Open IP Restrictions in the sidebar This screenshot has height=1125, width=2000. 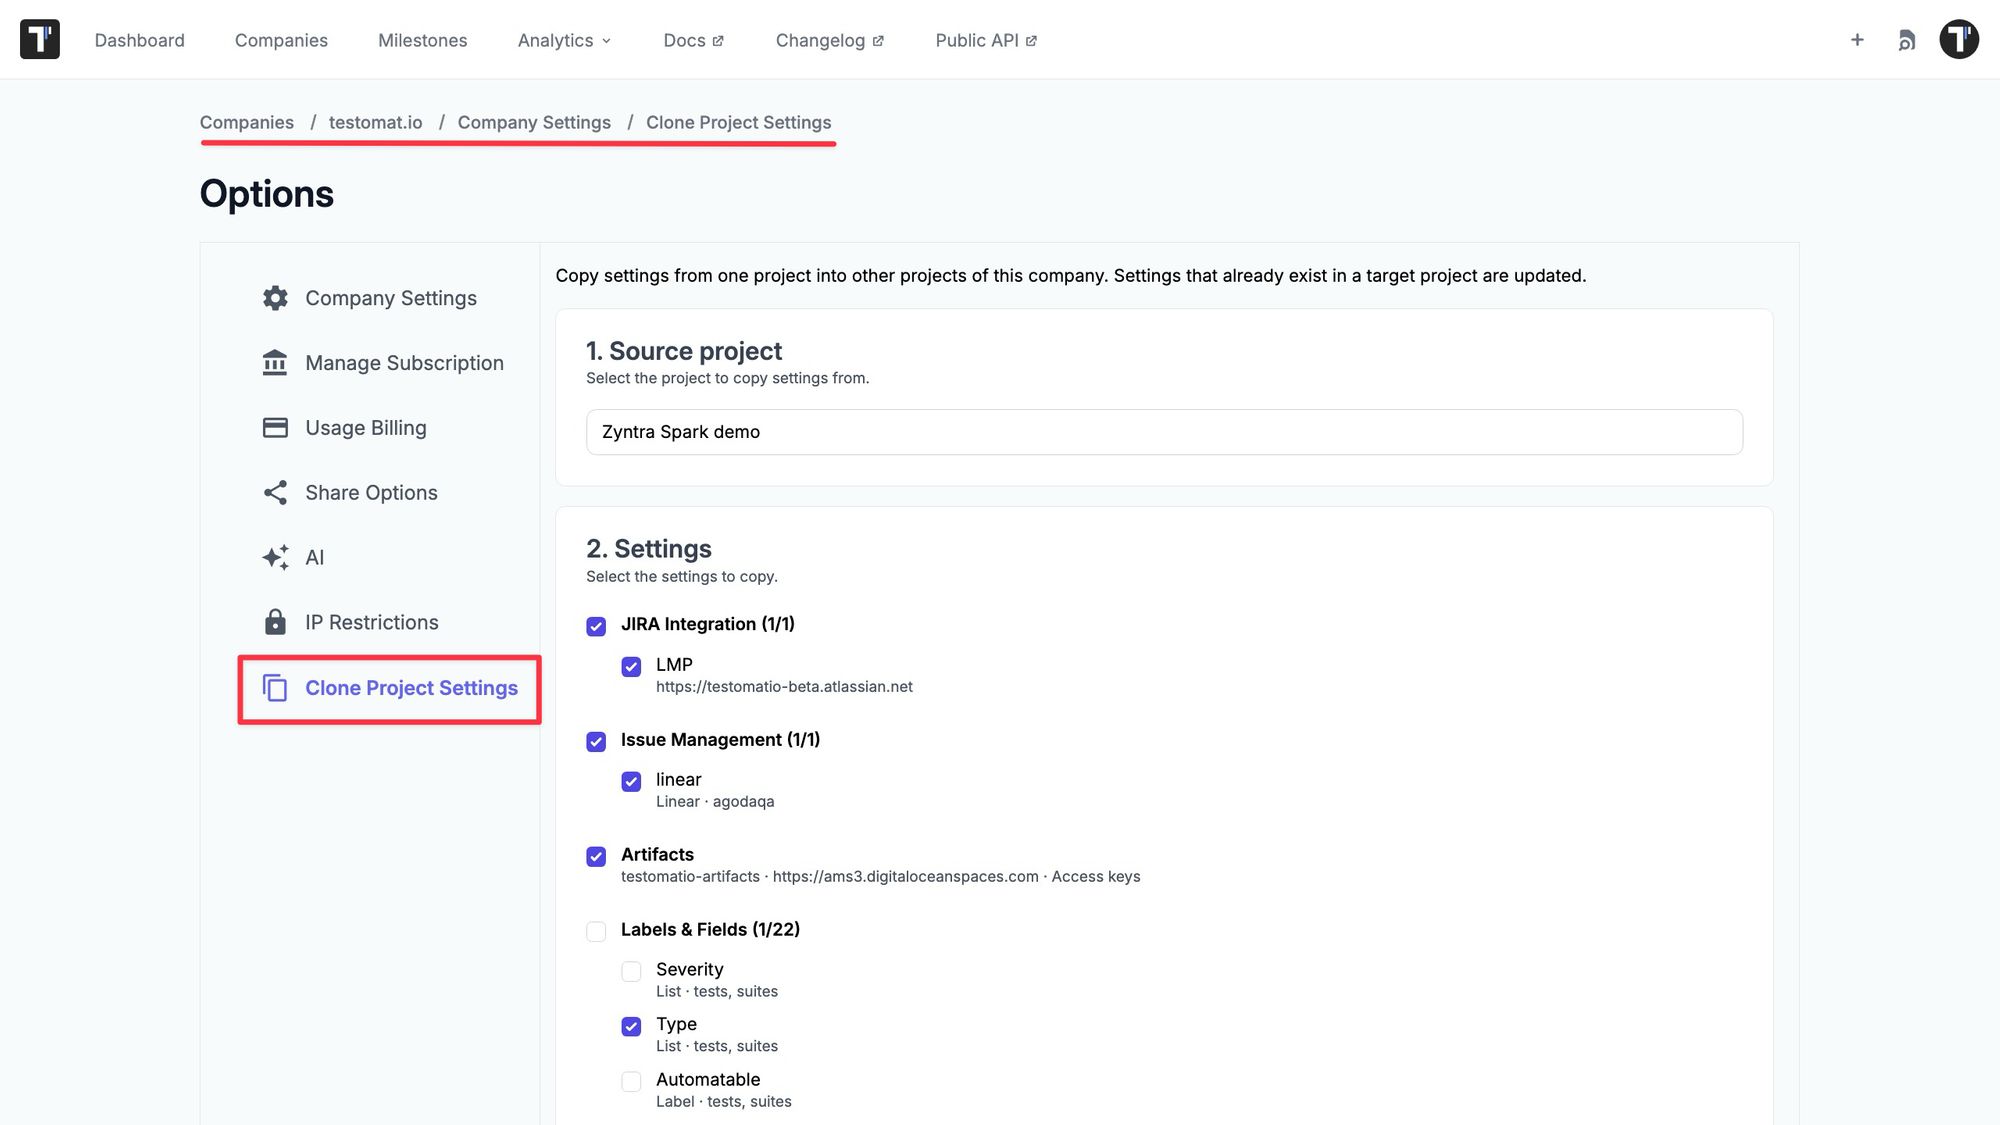pos(371,622)
